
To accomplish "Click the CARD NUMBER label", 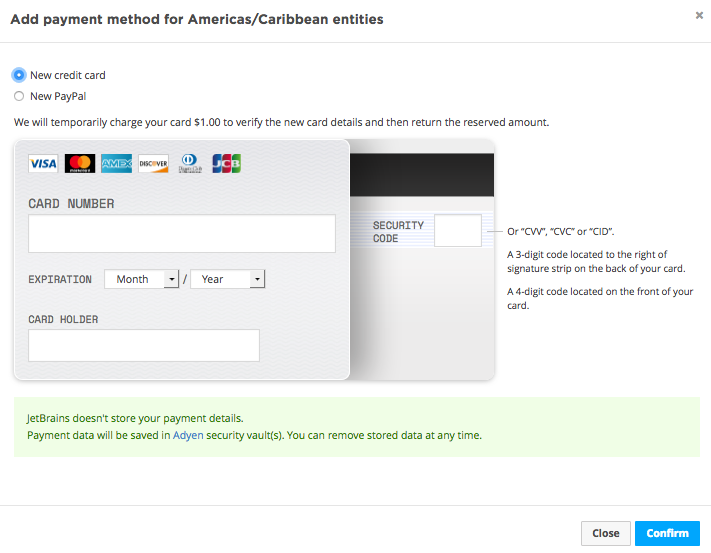I will [71, 204].
